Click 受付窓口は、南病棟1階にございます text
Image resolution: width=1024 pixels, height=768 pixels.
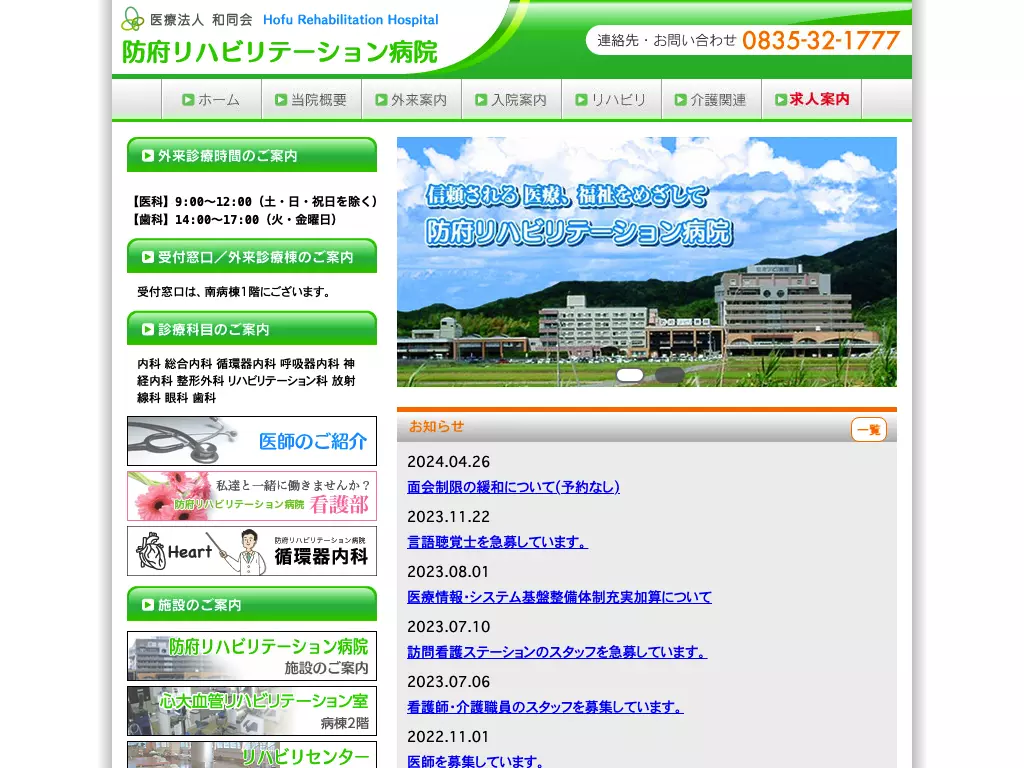pos(235,292)
